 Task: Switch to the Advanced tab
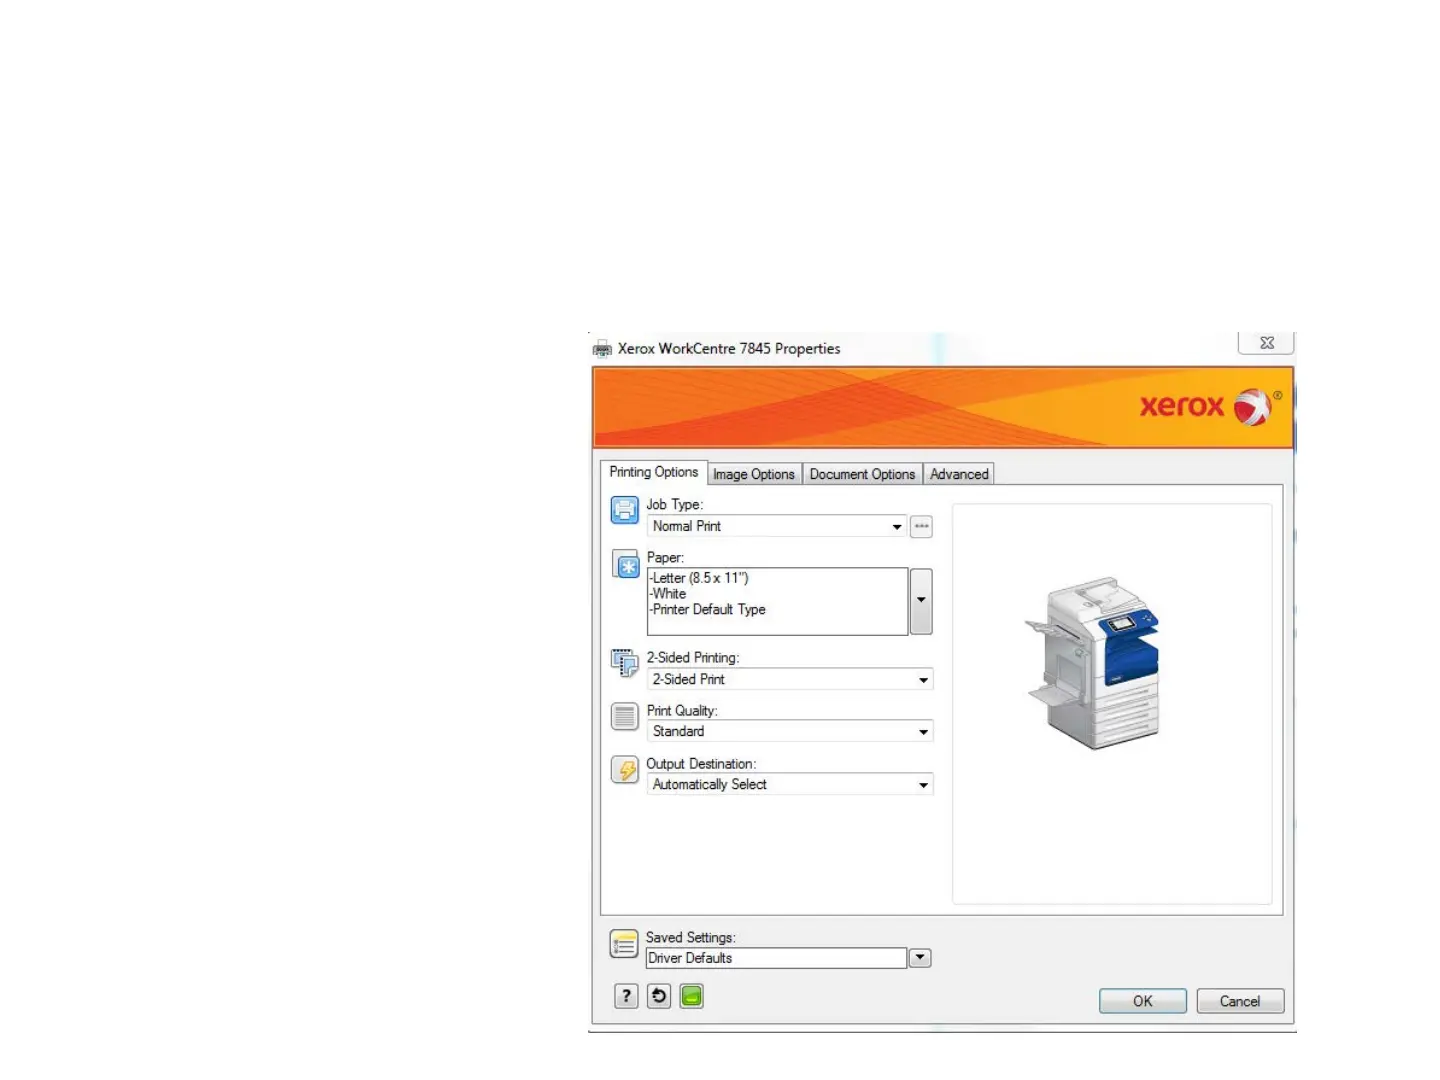[x=959, y=474]
